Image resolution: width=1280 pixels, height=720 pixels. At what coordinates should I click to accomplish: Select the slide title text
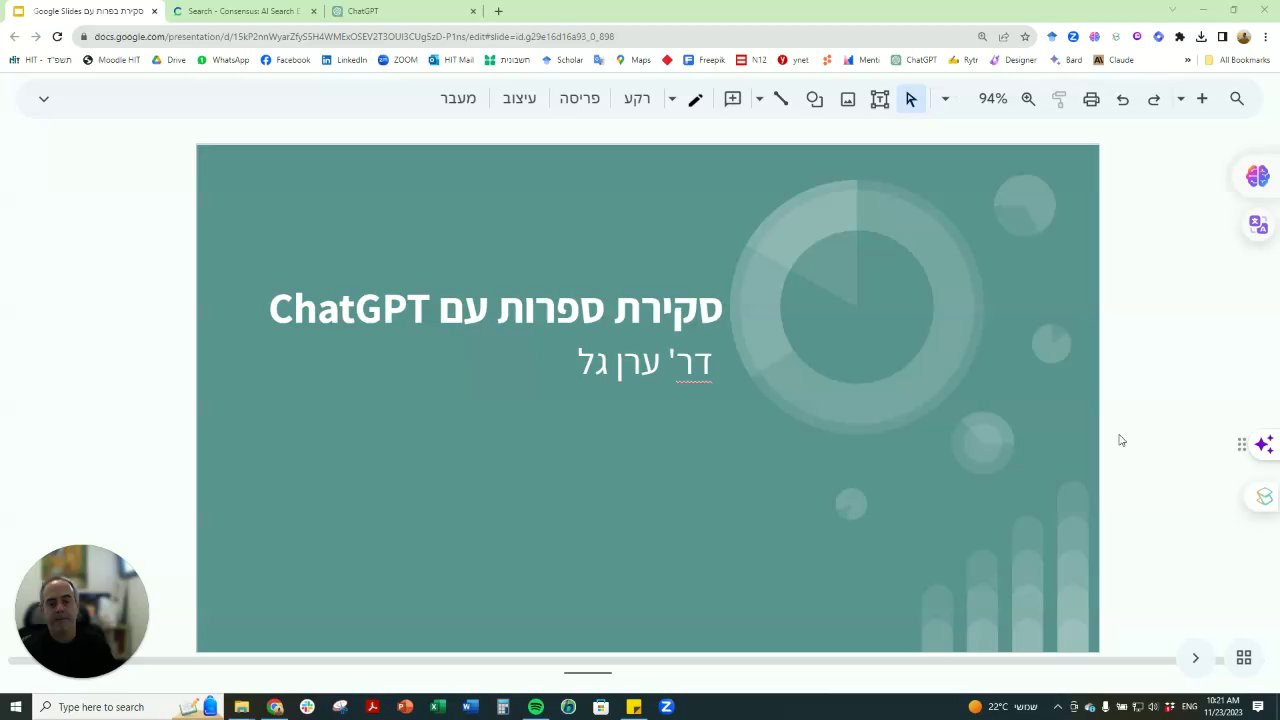[495, 309]
